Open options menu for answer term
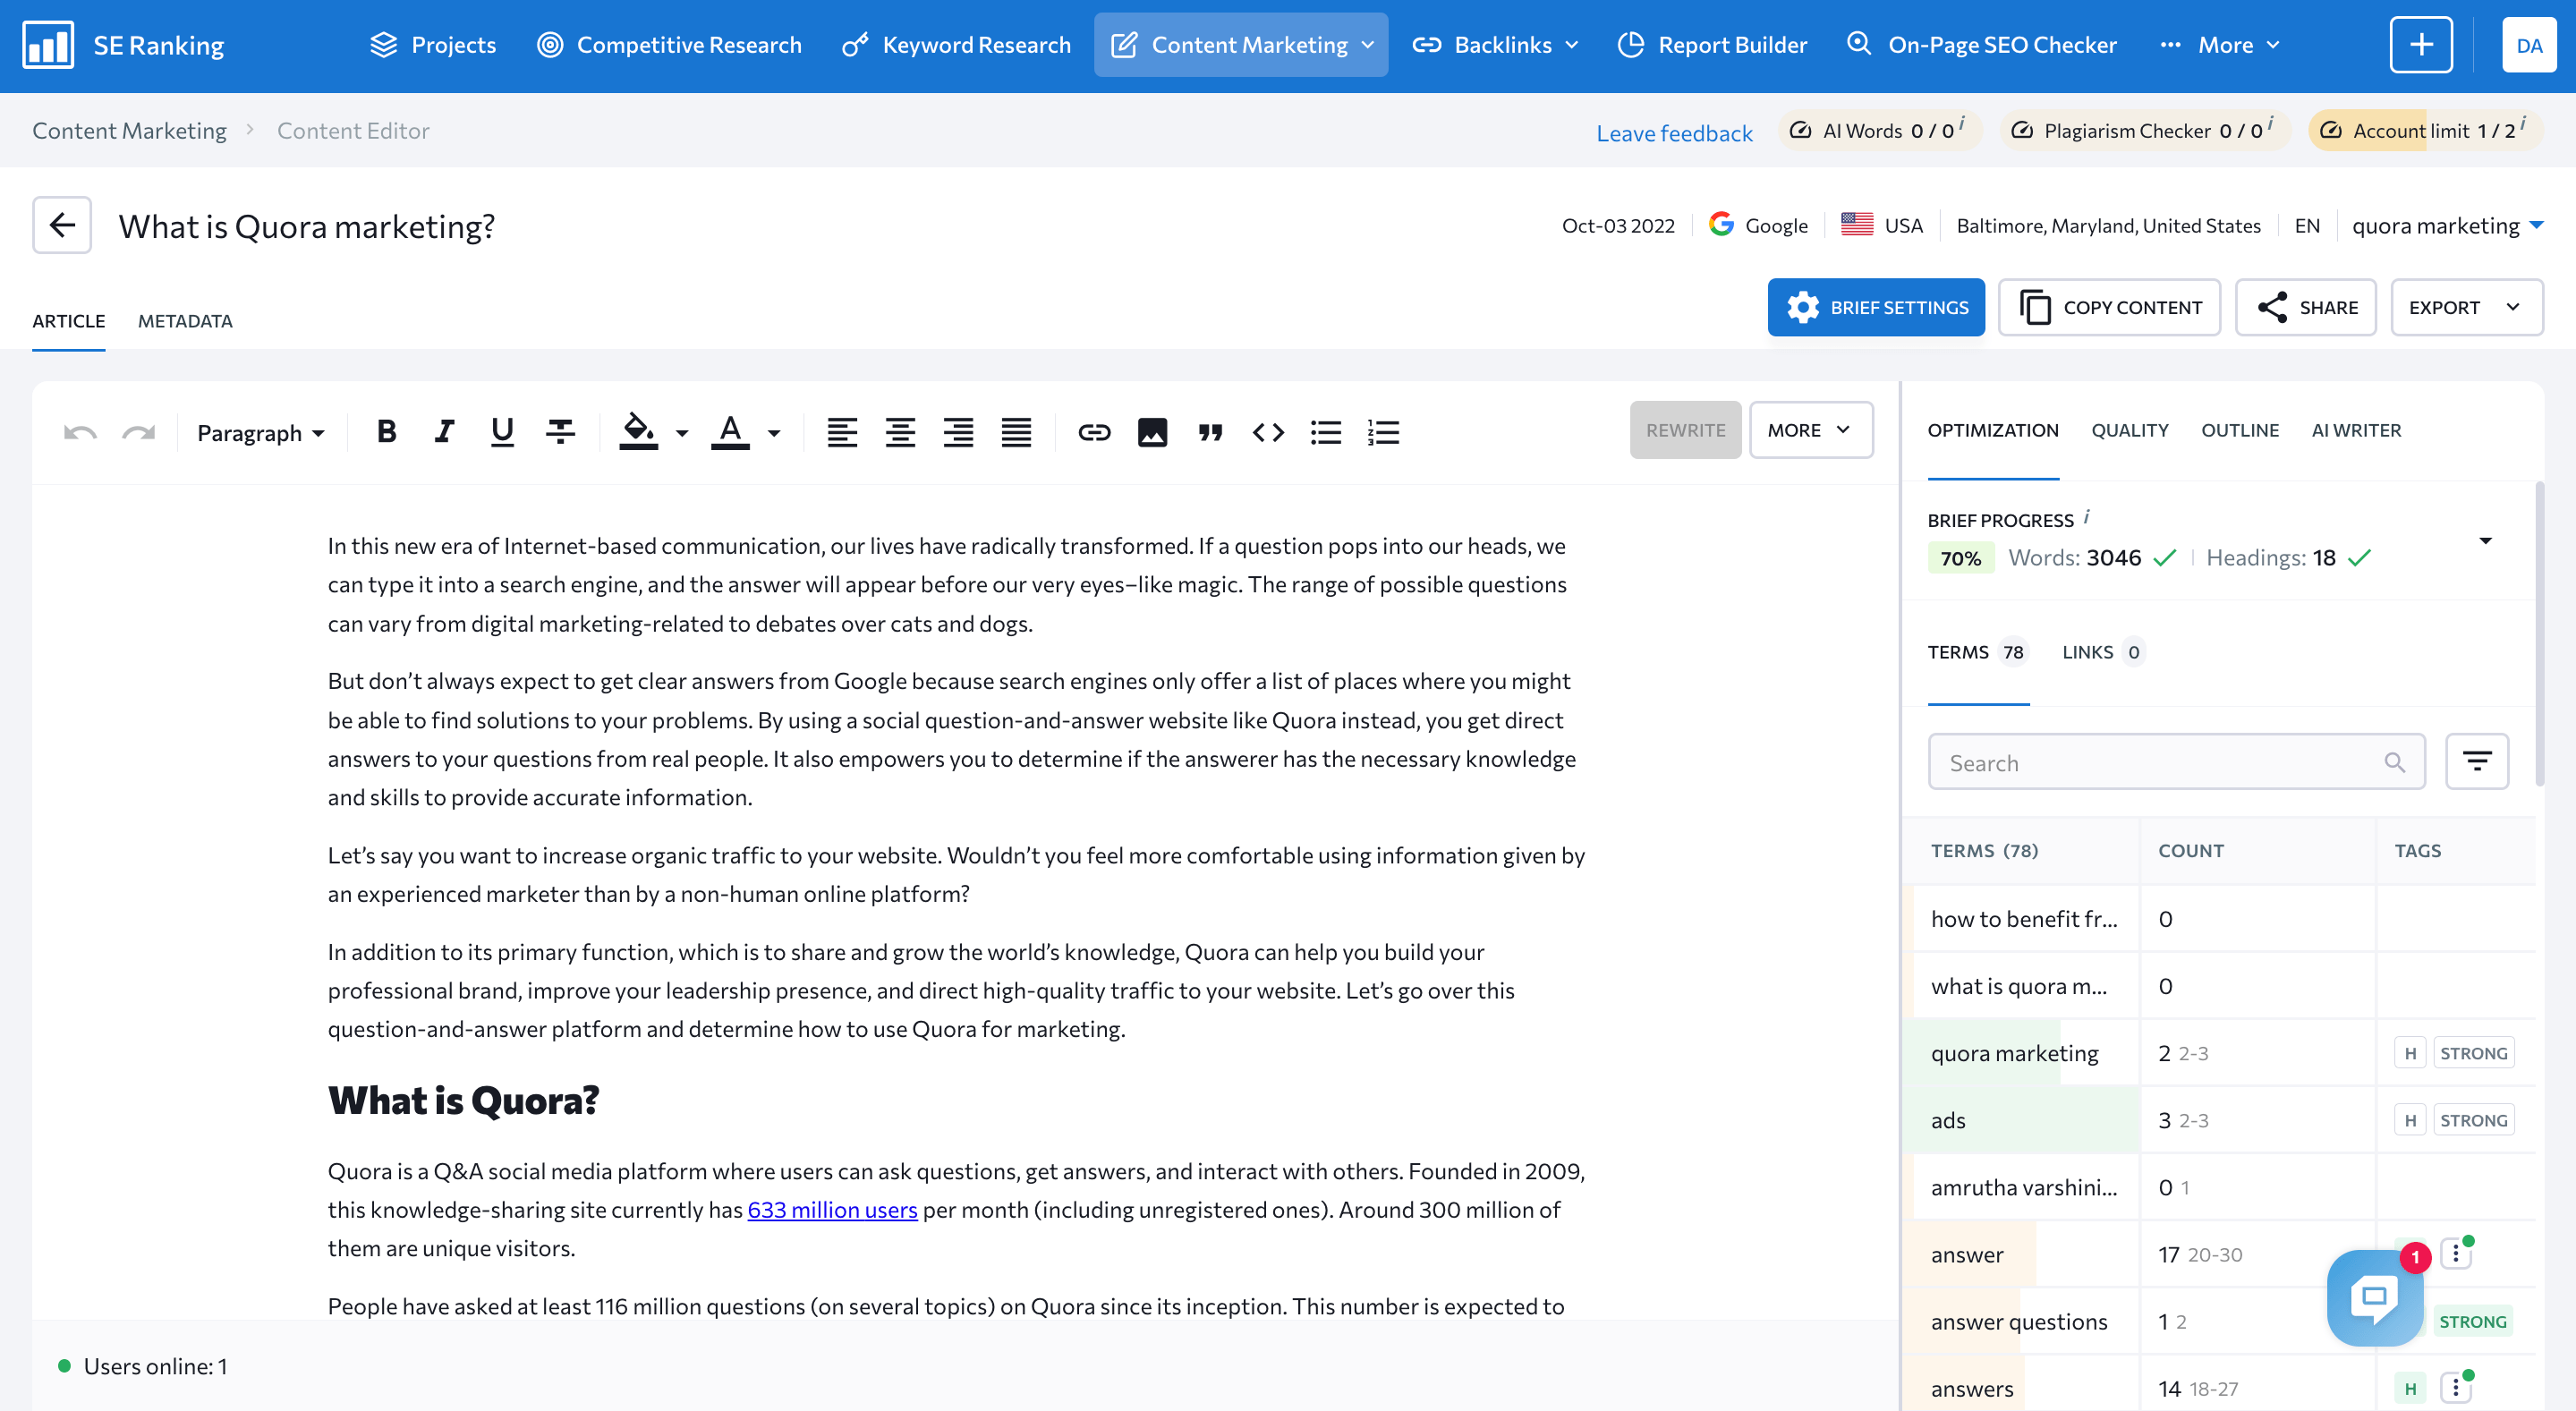Image resolution: width=2576 pixels, height=1411 pixels. (2456, 1254)
